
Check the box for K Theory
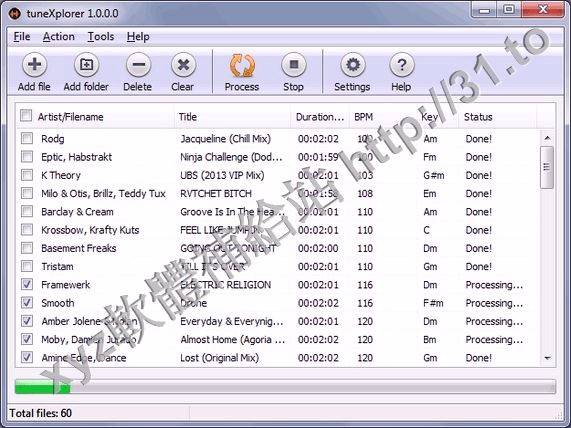27,175
